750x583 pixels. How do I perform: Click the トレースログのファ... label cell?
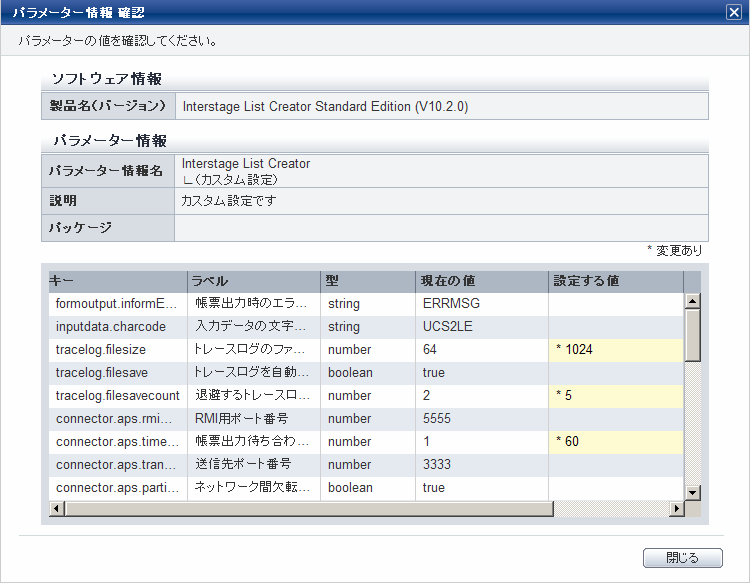click(x=254, y=350)
